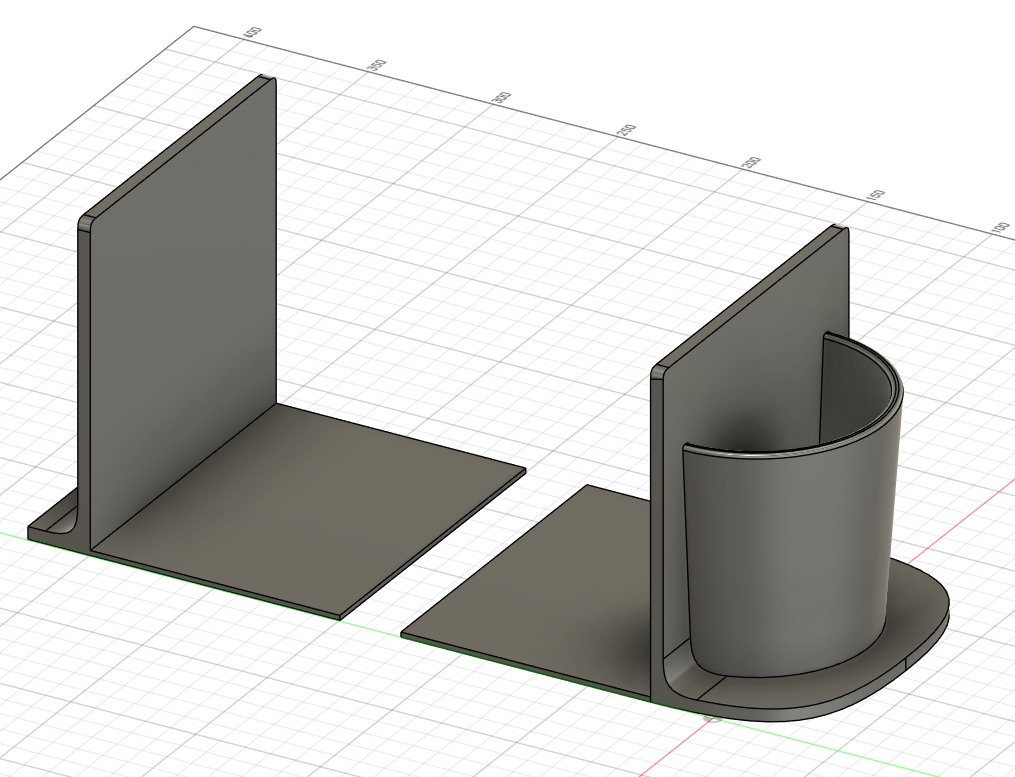The width and height of the screenshot is (1015, 777).
Task: Click the grid ruler label "200"
Action: point(752,163)
